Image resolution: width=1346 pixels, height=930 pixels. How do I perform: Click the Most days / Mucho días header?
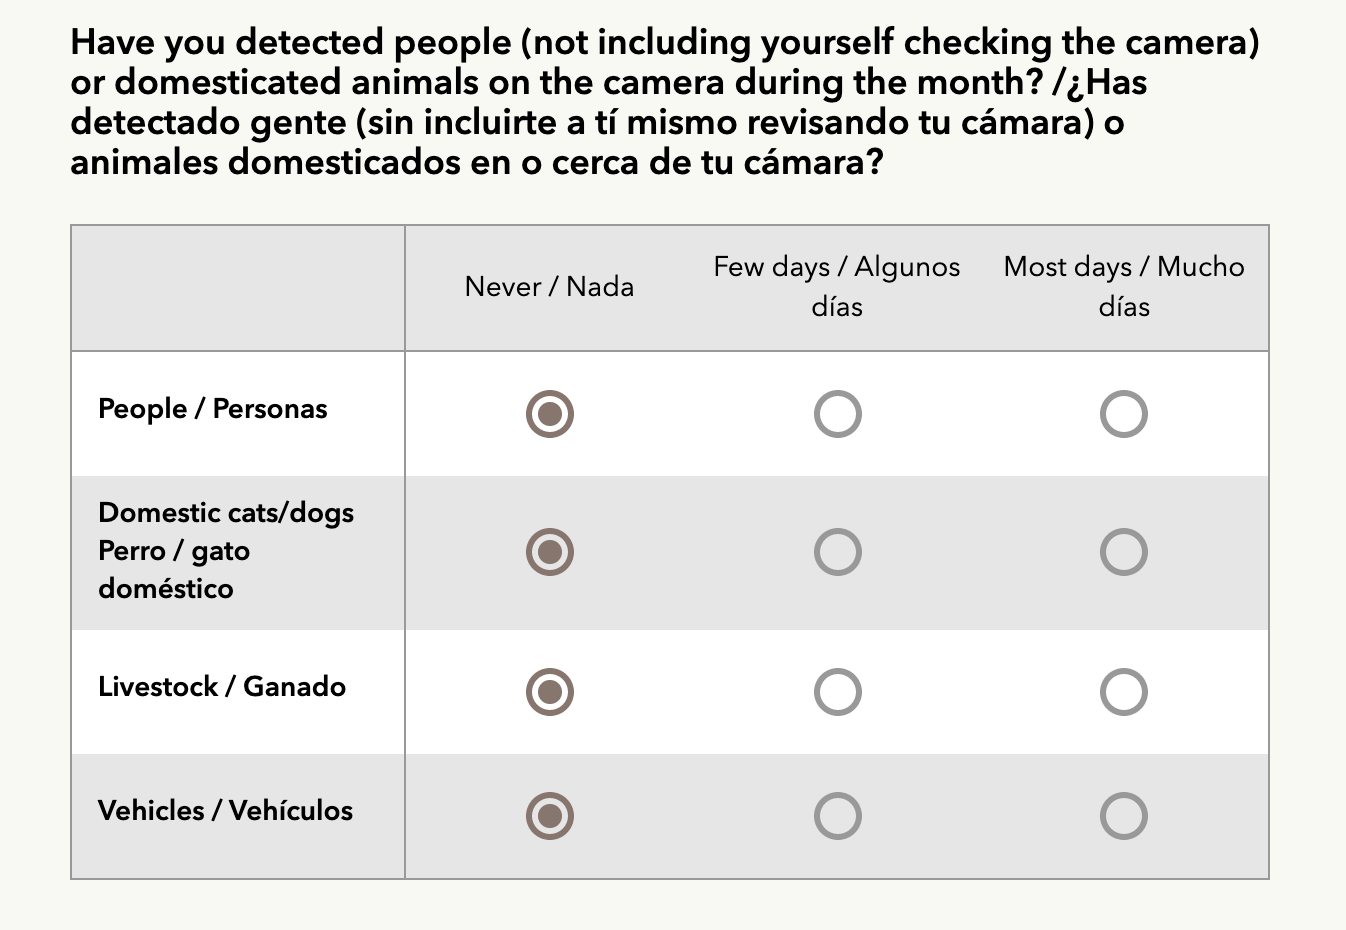[x=1124, y=287]
